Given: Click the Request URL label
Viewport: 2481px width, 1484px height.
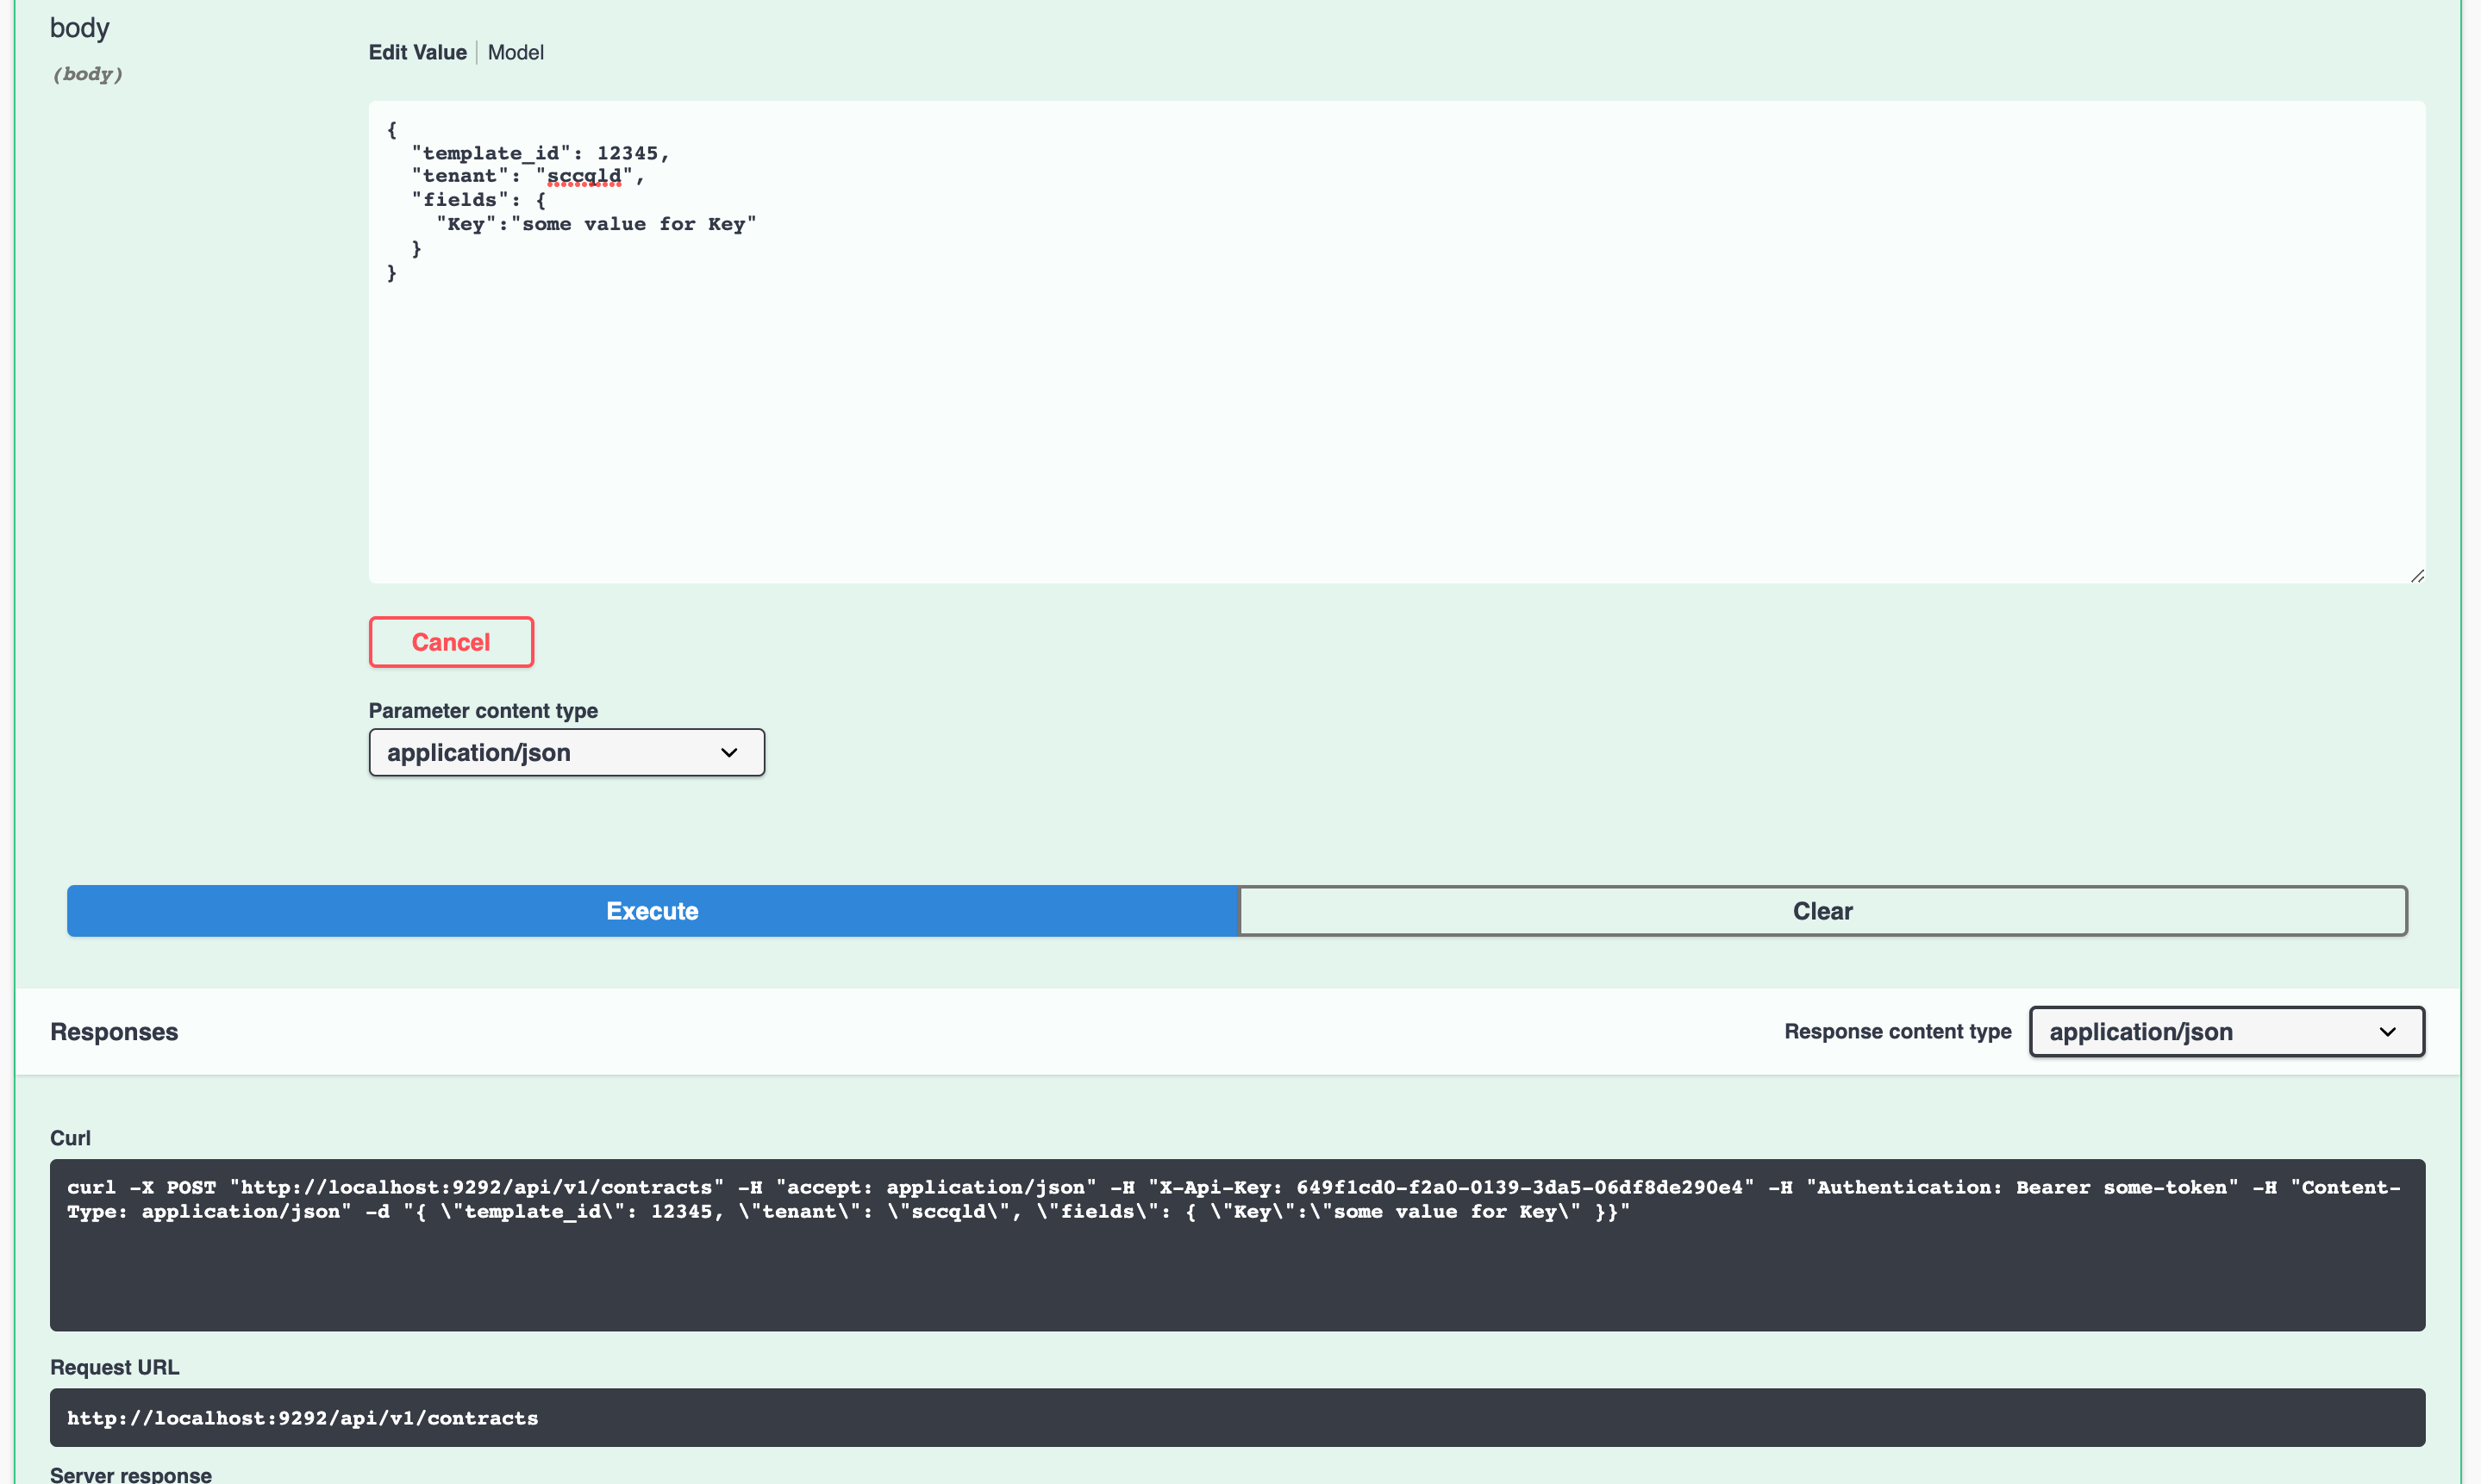Looking at the screenshot, I should [115, 1367].
